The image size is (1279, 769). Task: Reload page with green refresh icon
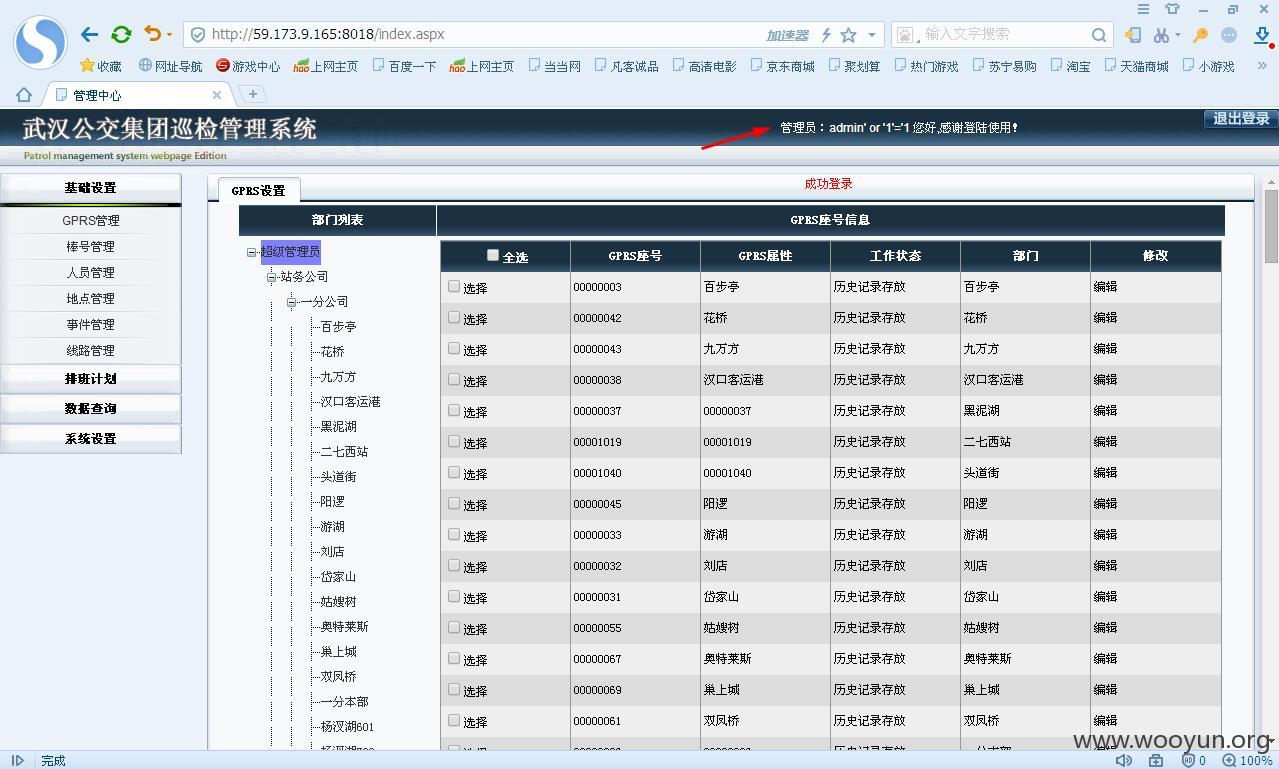(x=121, y=34)
